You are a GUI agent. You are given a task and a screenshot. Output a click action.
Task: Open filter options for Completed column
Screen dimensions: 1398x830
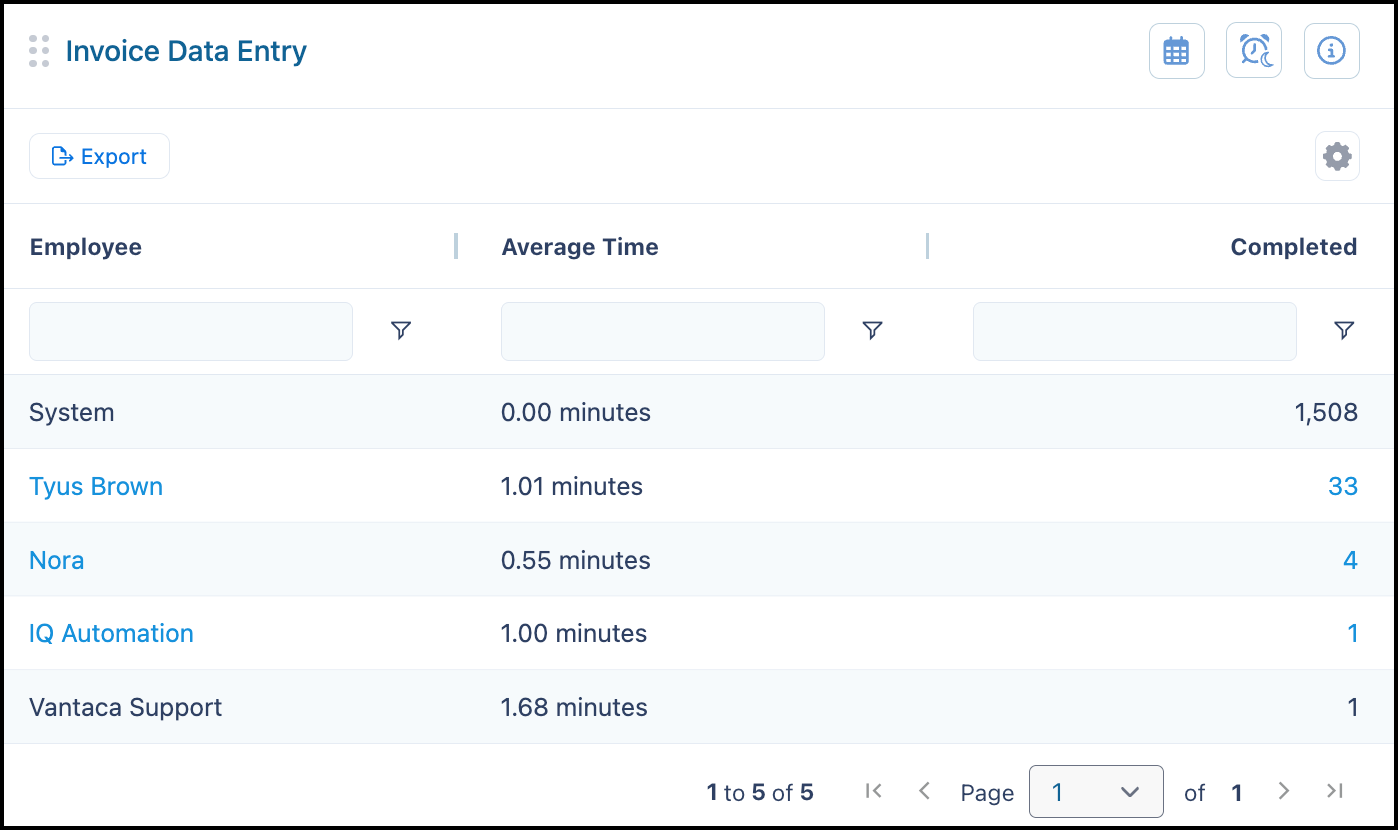click(1344, 330)
